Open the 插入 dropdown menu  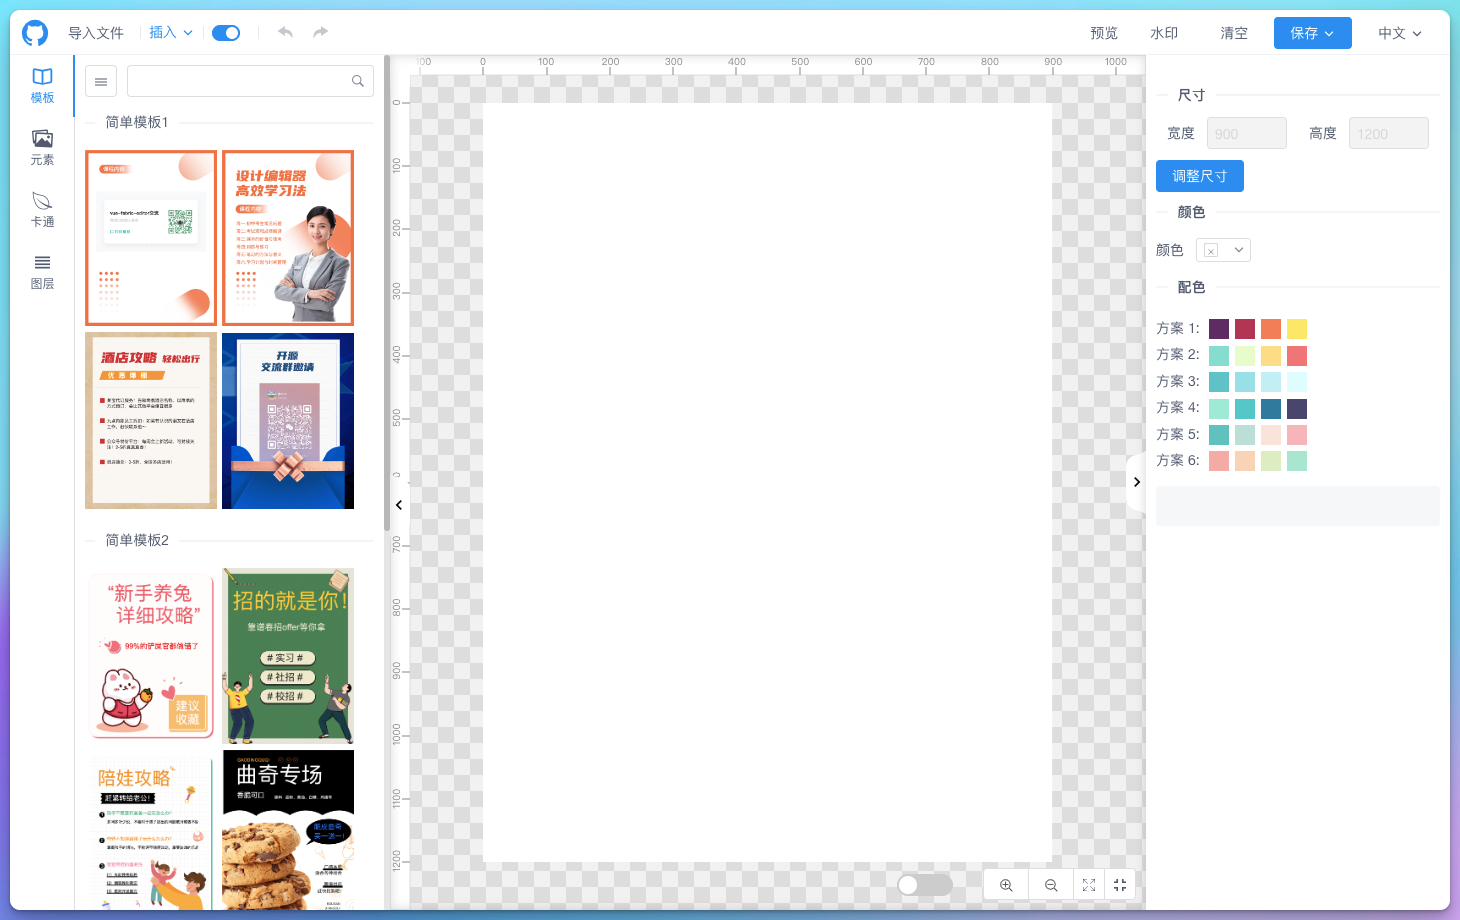tap(169, 32)
